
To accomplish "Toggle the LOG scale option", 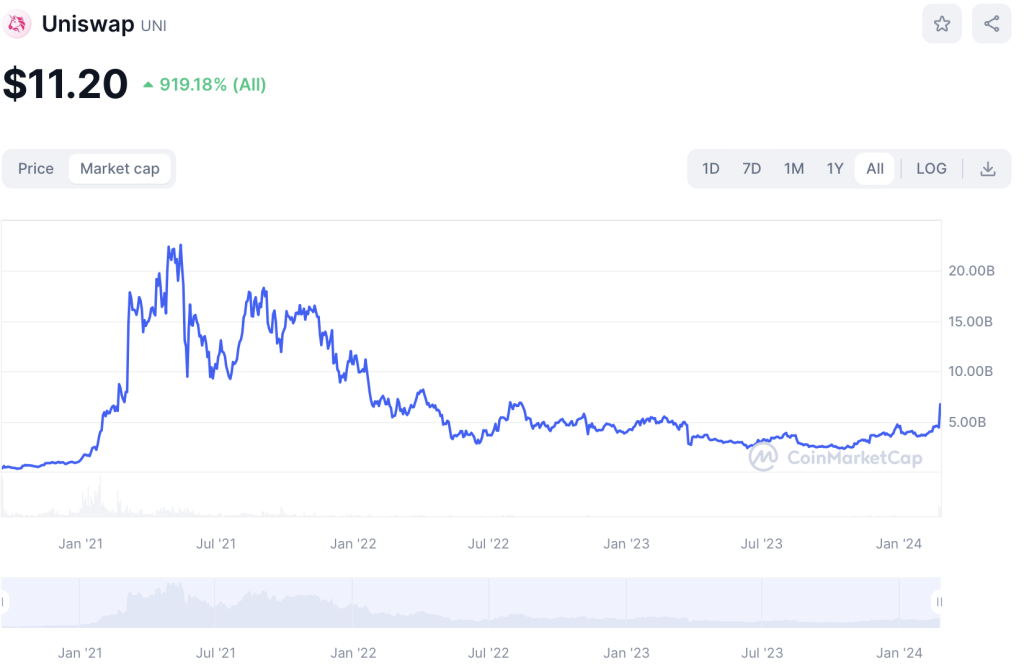I will click(931, 169).
